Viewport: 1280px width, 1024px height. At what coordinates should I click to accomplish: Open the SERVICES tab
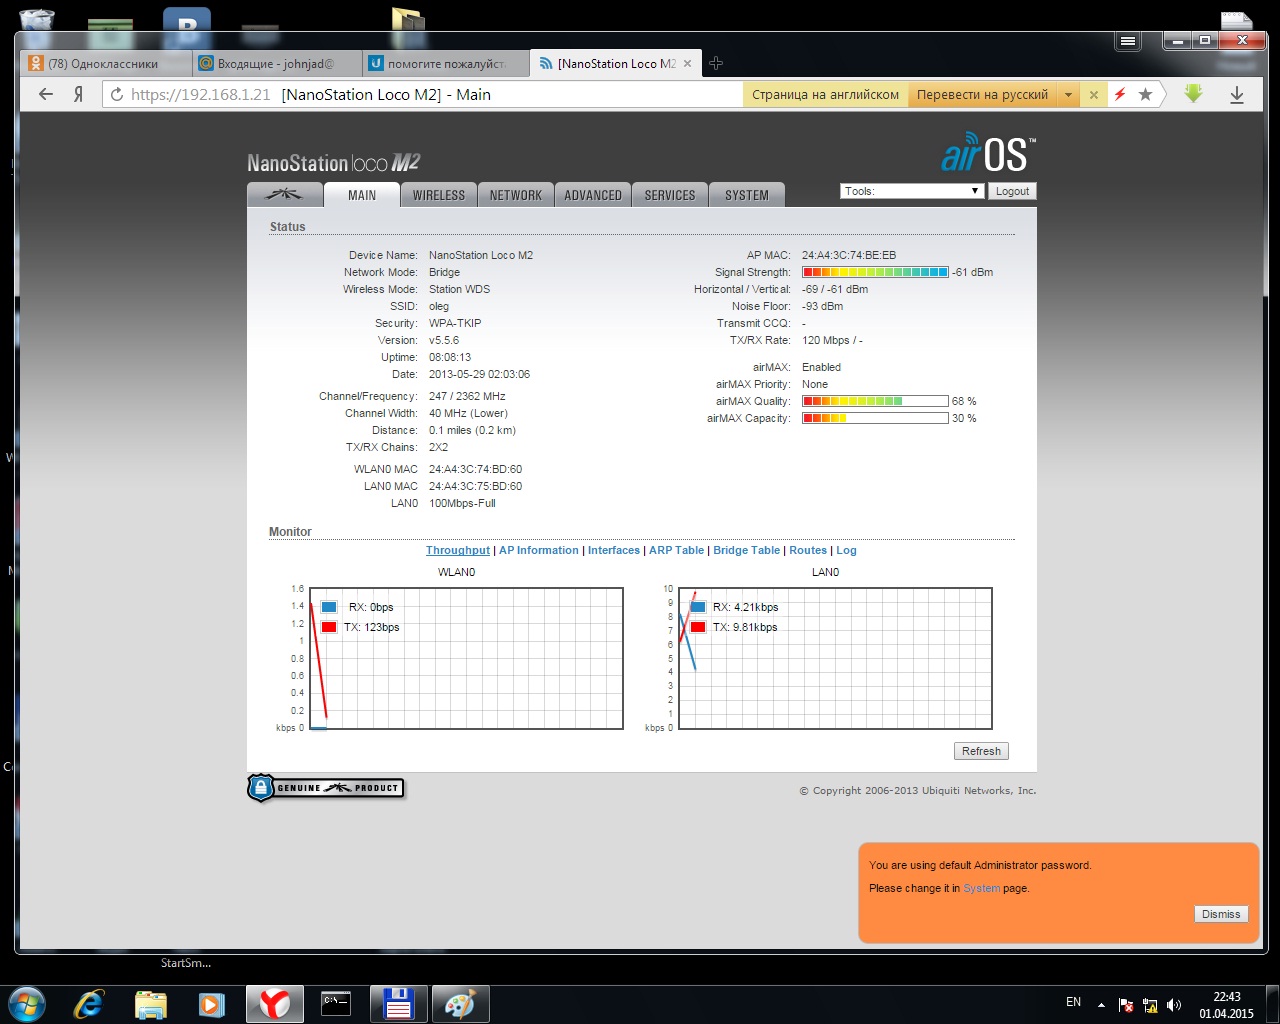point(670,195)
